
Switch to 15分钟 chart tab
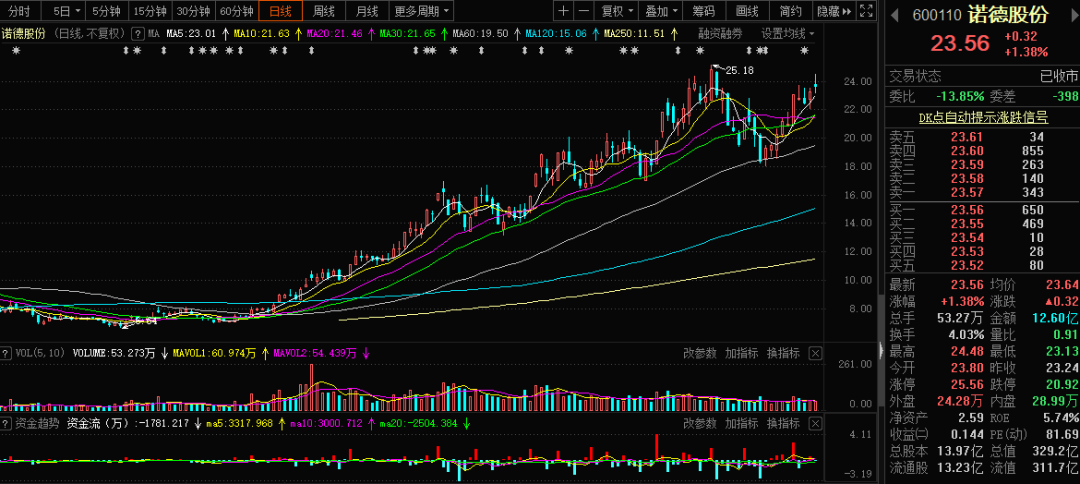tap(149, 11)
